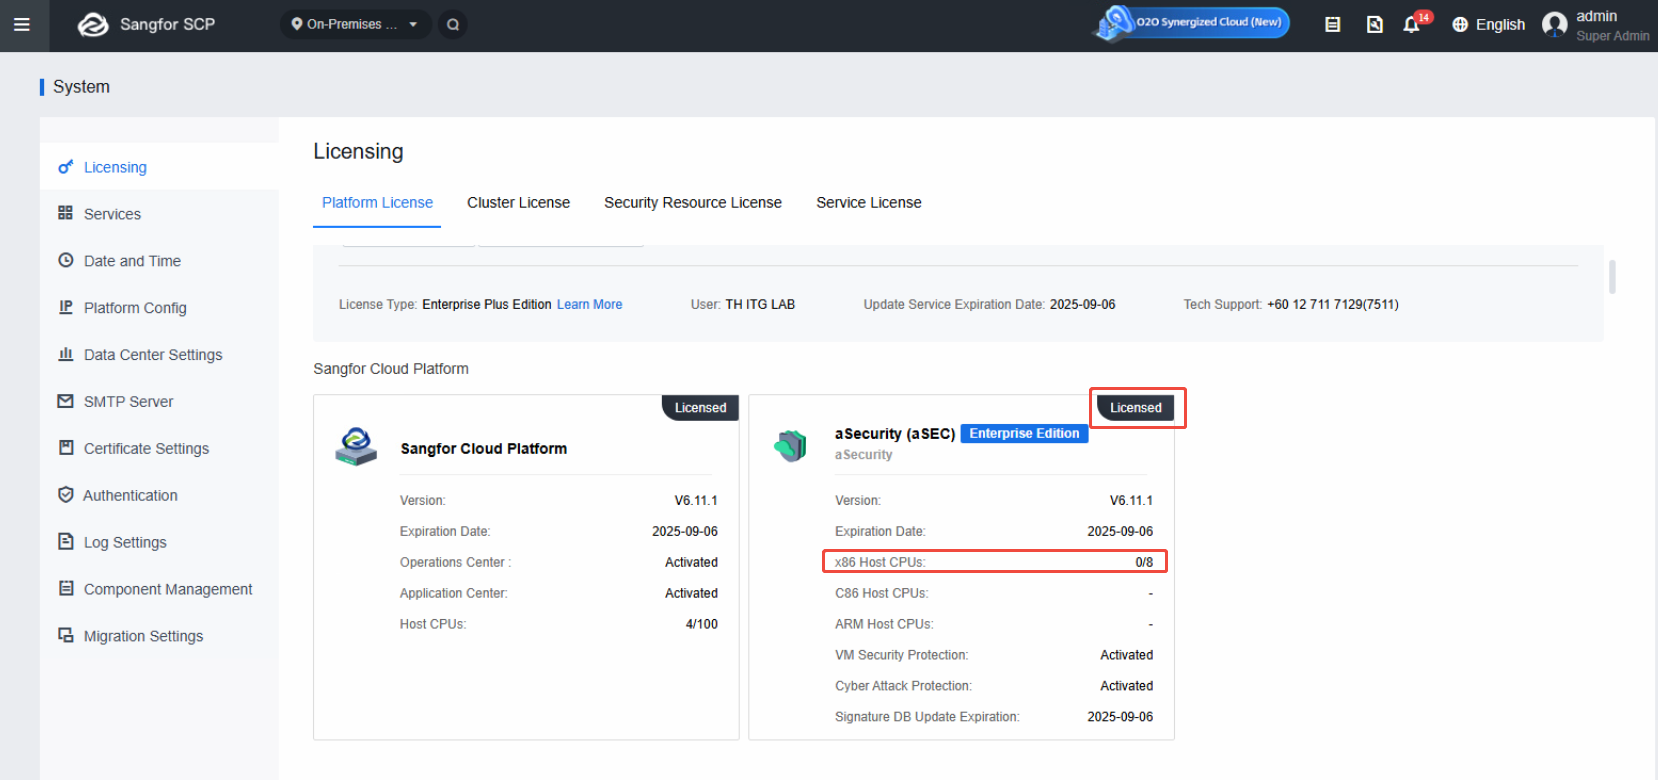1658x780 pixels.
Task: Open Date and Time settings
Action: pos(159,261)
